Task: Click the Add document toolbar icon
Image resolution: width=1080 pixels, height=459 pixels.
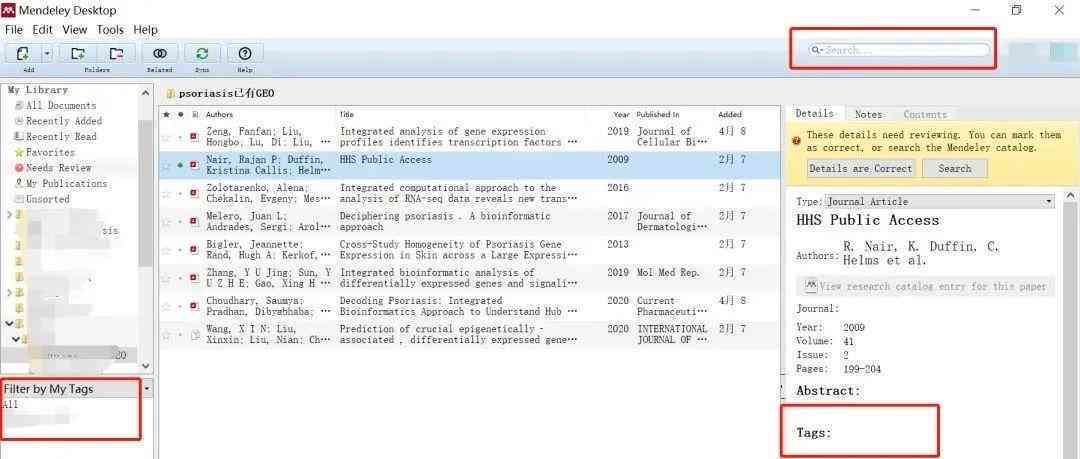Action: pyautogui.click(x=22, y=53)
